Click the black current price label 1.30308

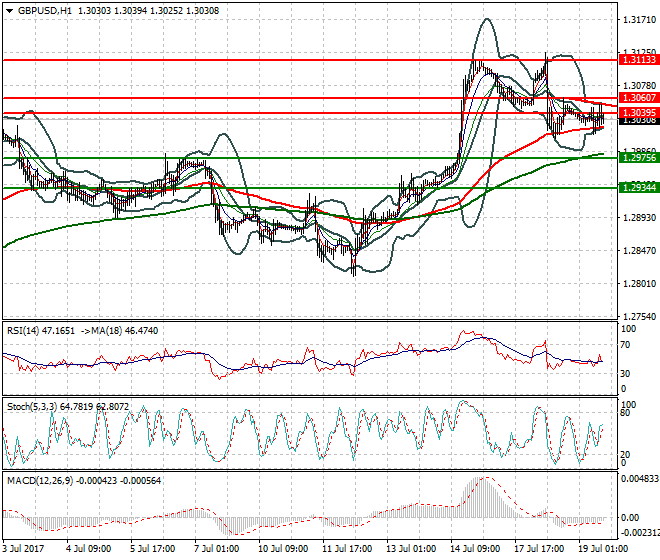[x=639, y=121]
